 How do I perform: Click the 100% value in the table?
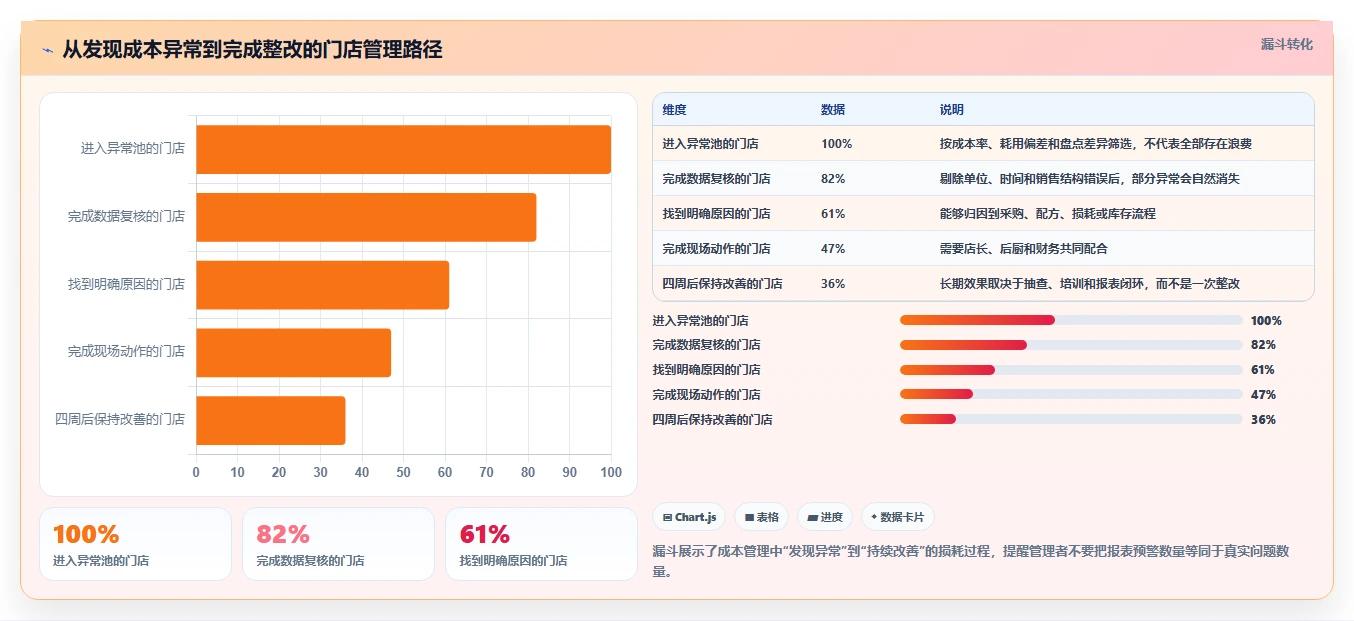pos(836,144)
